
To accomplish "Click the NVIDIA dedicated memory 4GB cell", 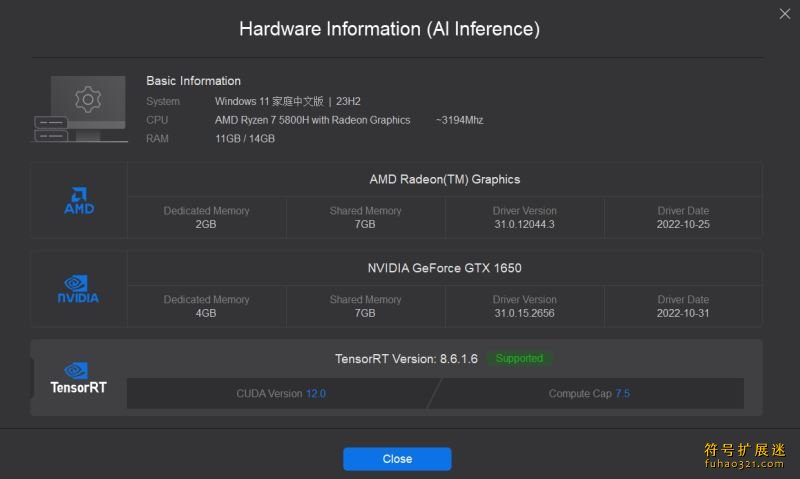I will pyautogui.click(x=206, y=313).
